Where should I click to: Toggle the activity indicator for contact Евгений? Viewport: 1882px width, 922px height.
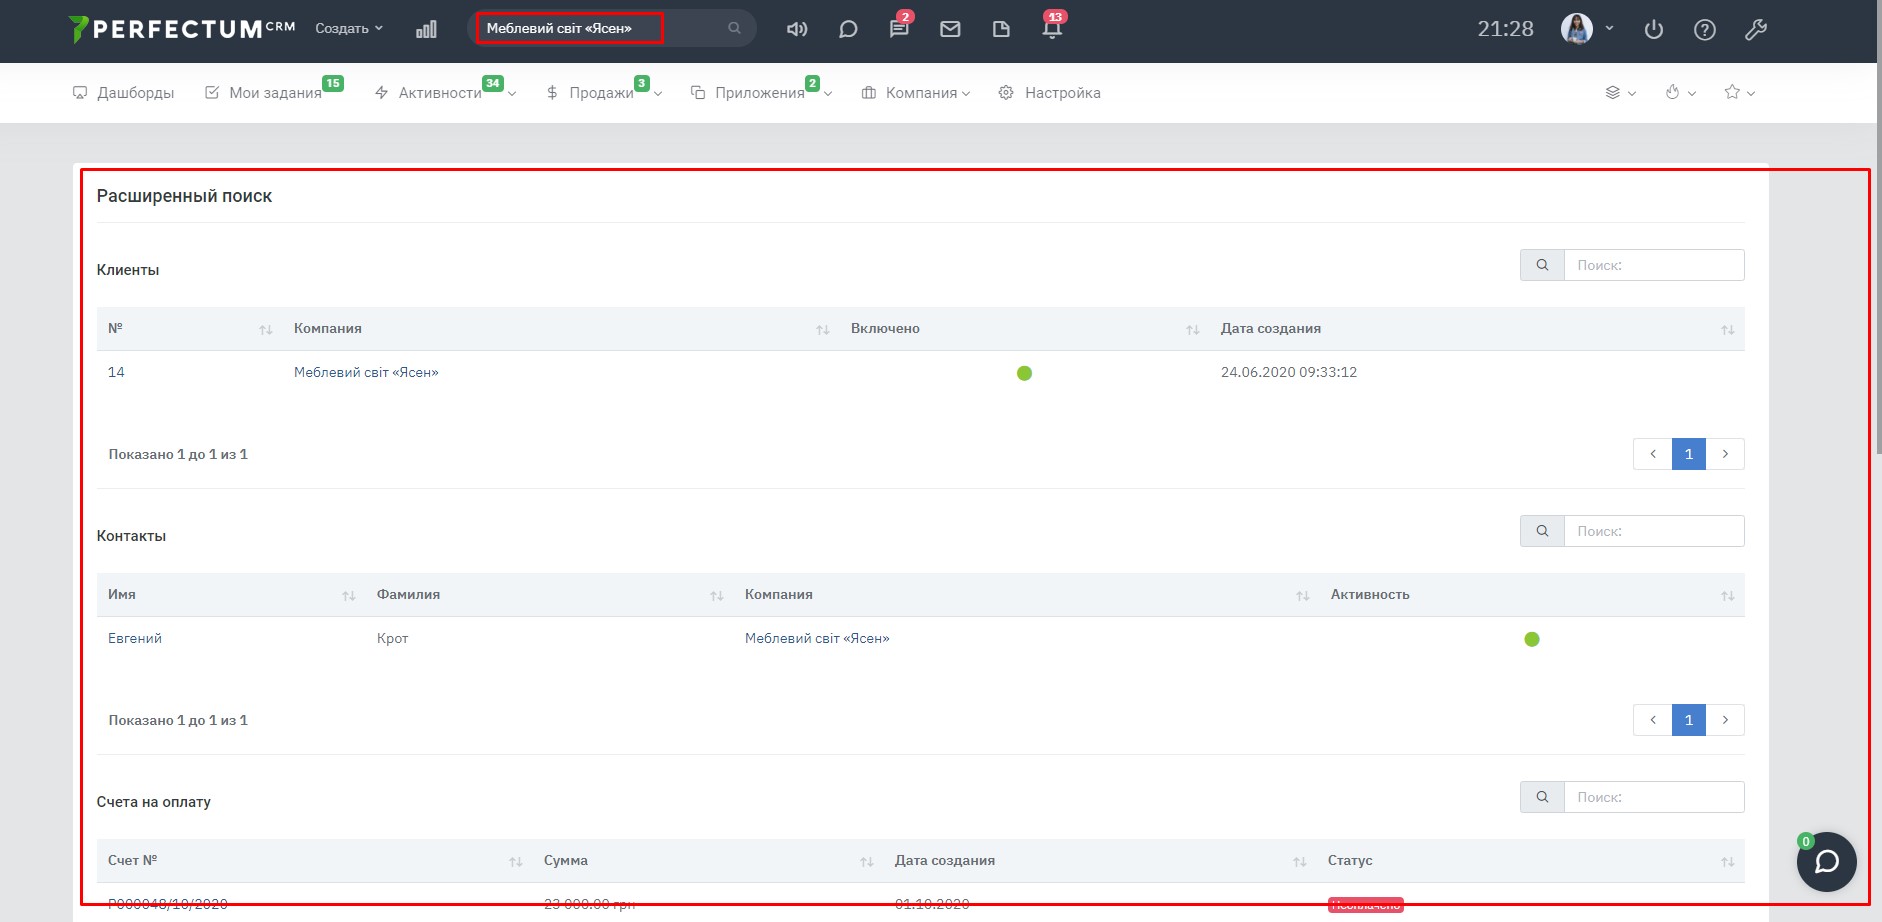1531,639
